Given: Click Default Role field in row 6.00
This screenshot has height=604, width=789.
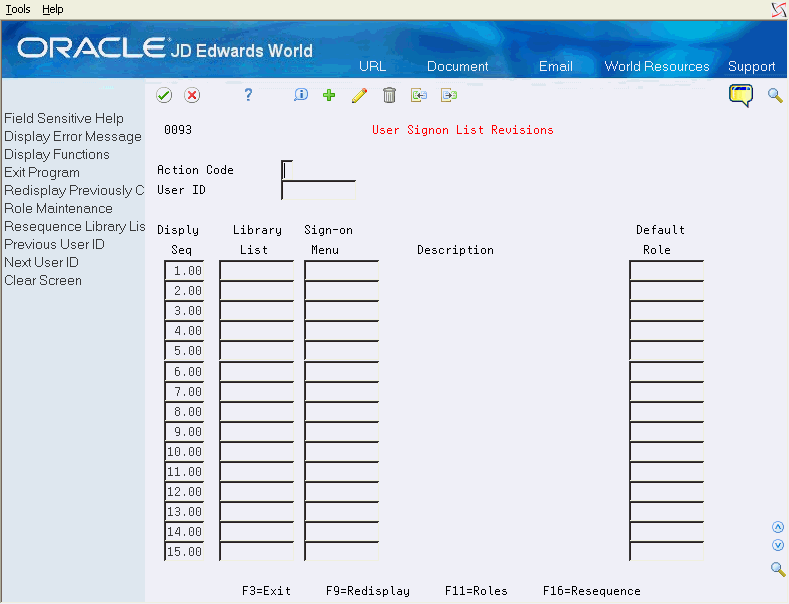Looking at the screenshot, I should pyautogui.click(x=667, y=371).
